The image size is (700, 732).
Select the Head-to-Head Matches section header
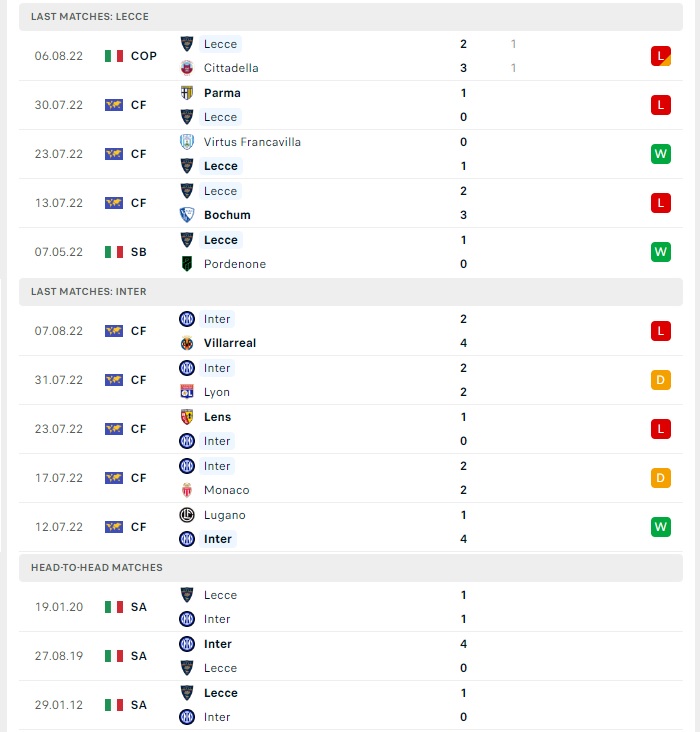point(351,567)
